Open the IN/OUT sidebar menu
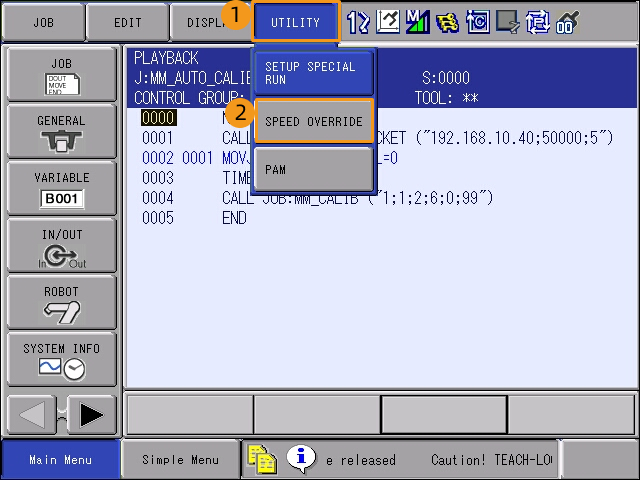This screenshot has height=480, width=640. tap(62, 245)
